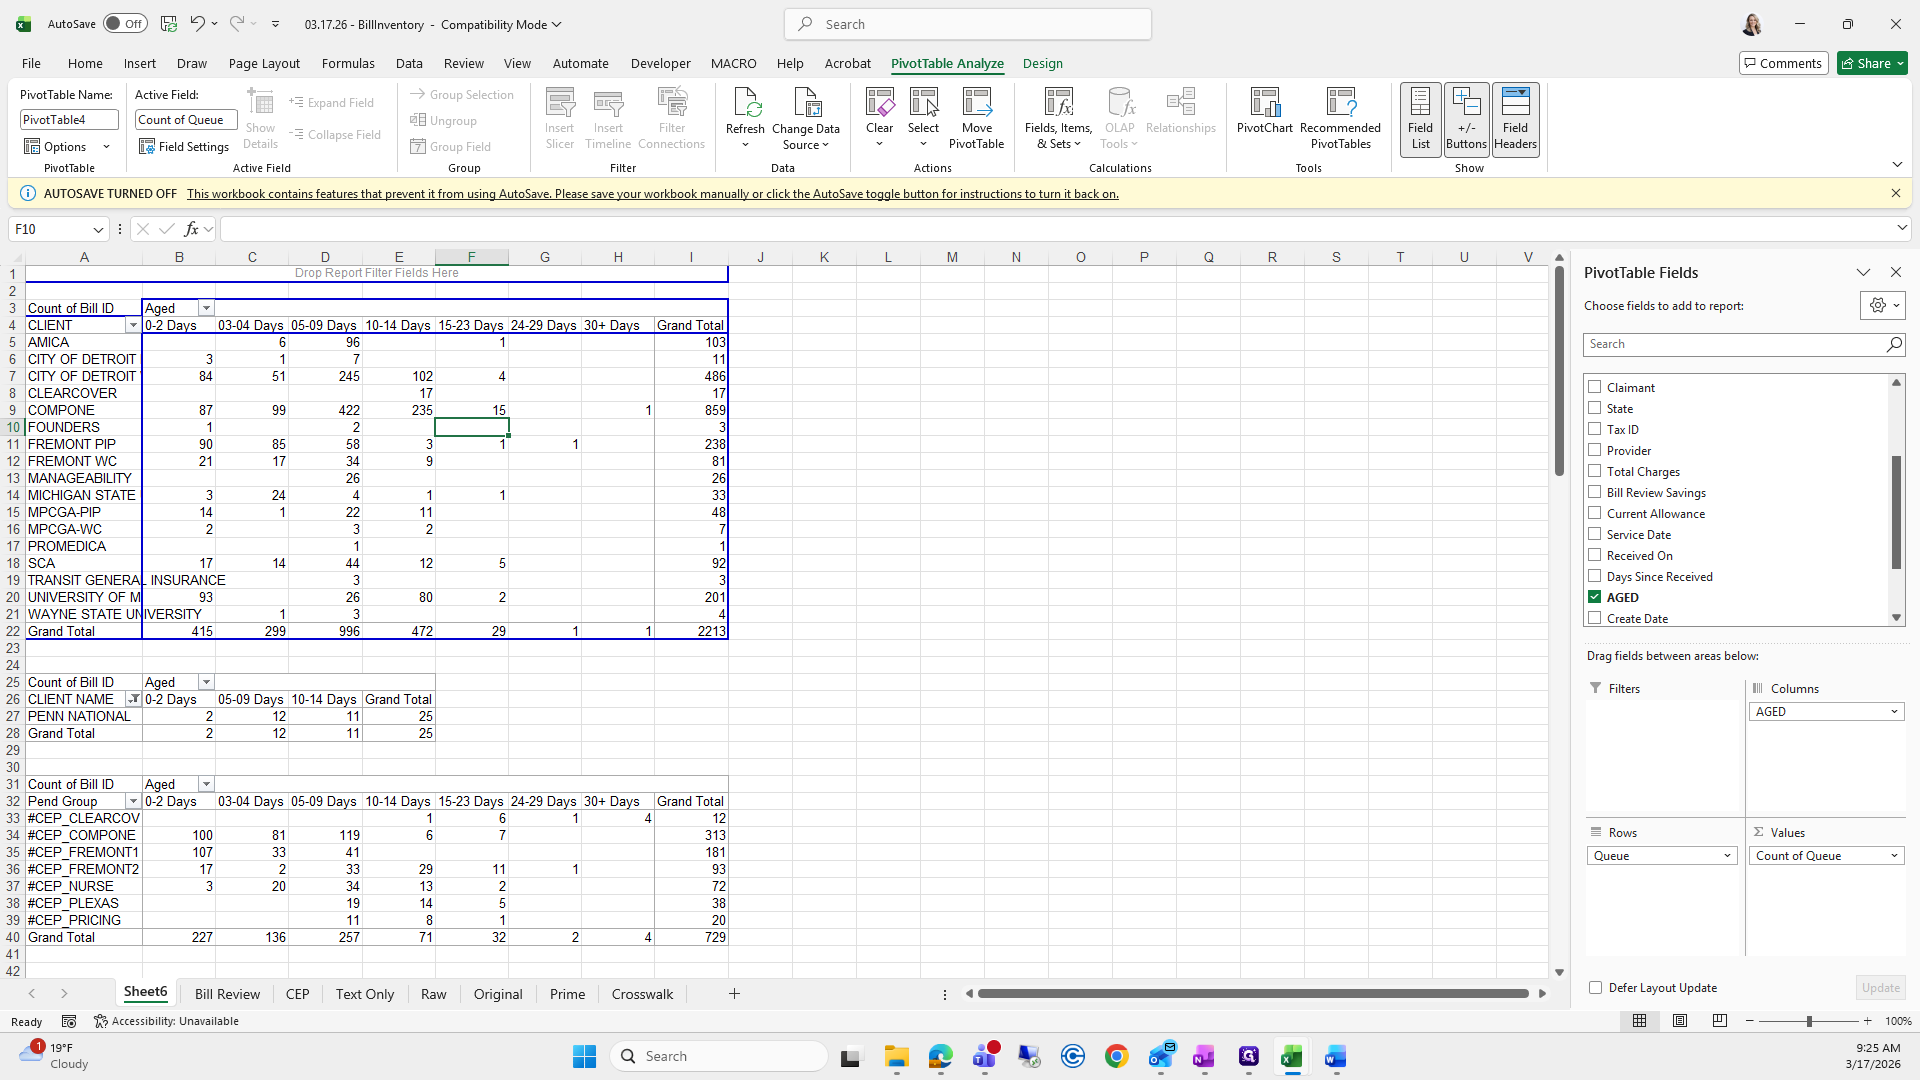Toggle the Field Headers display

[1515, 119]
